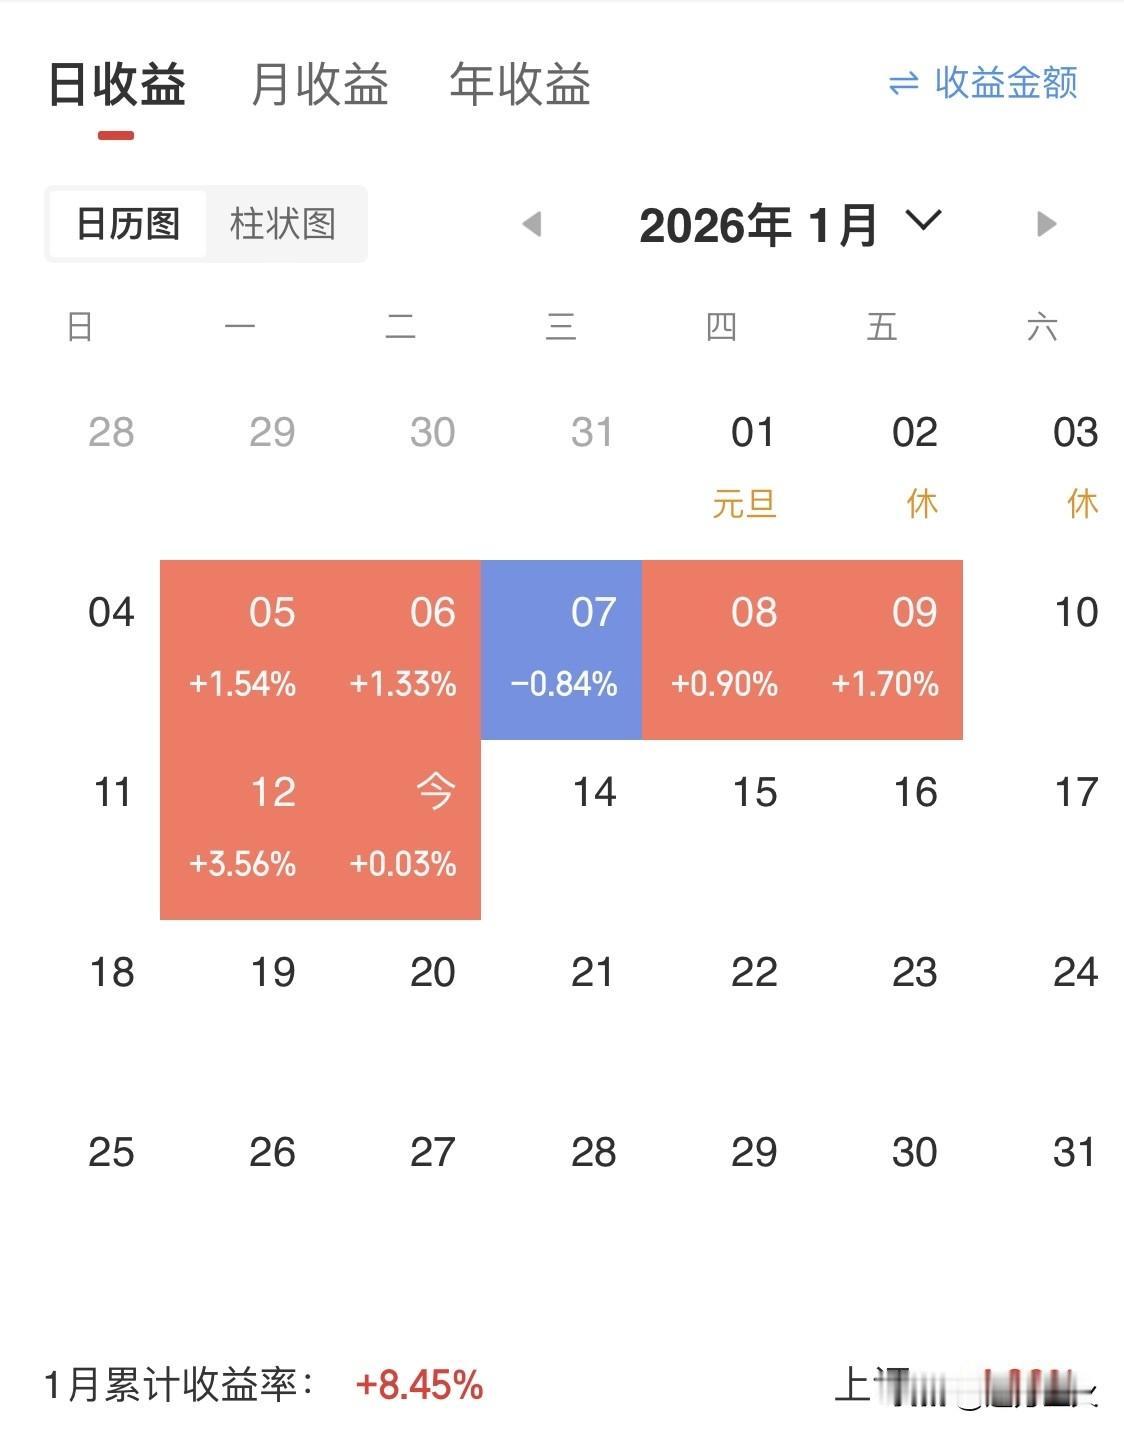This screenshot has height=1434, width=1124.
Task: Open the 年收益 tab
Action: tap(520, 84)
